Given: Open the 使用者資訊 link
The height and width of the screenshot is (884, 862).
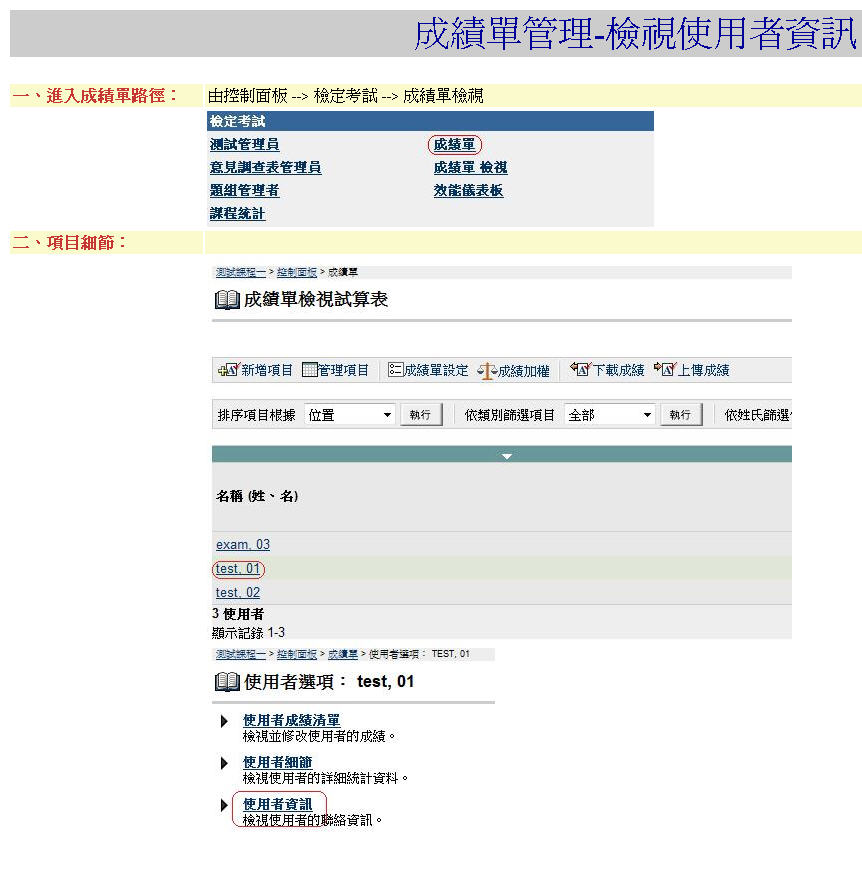Looking at the screenshot, I should (x=278, y=804).
